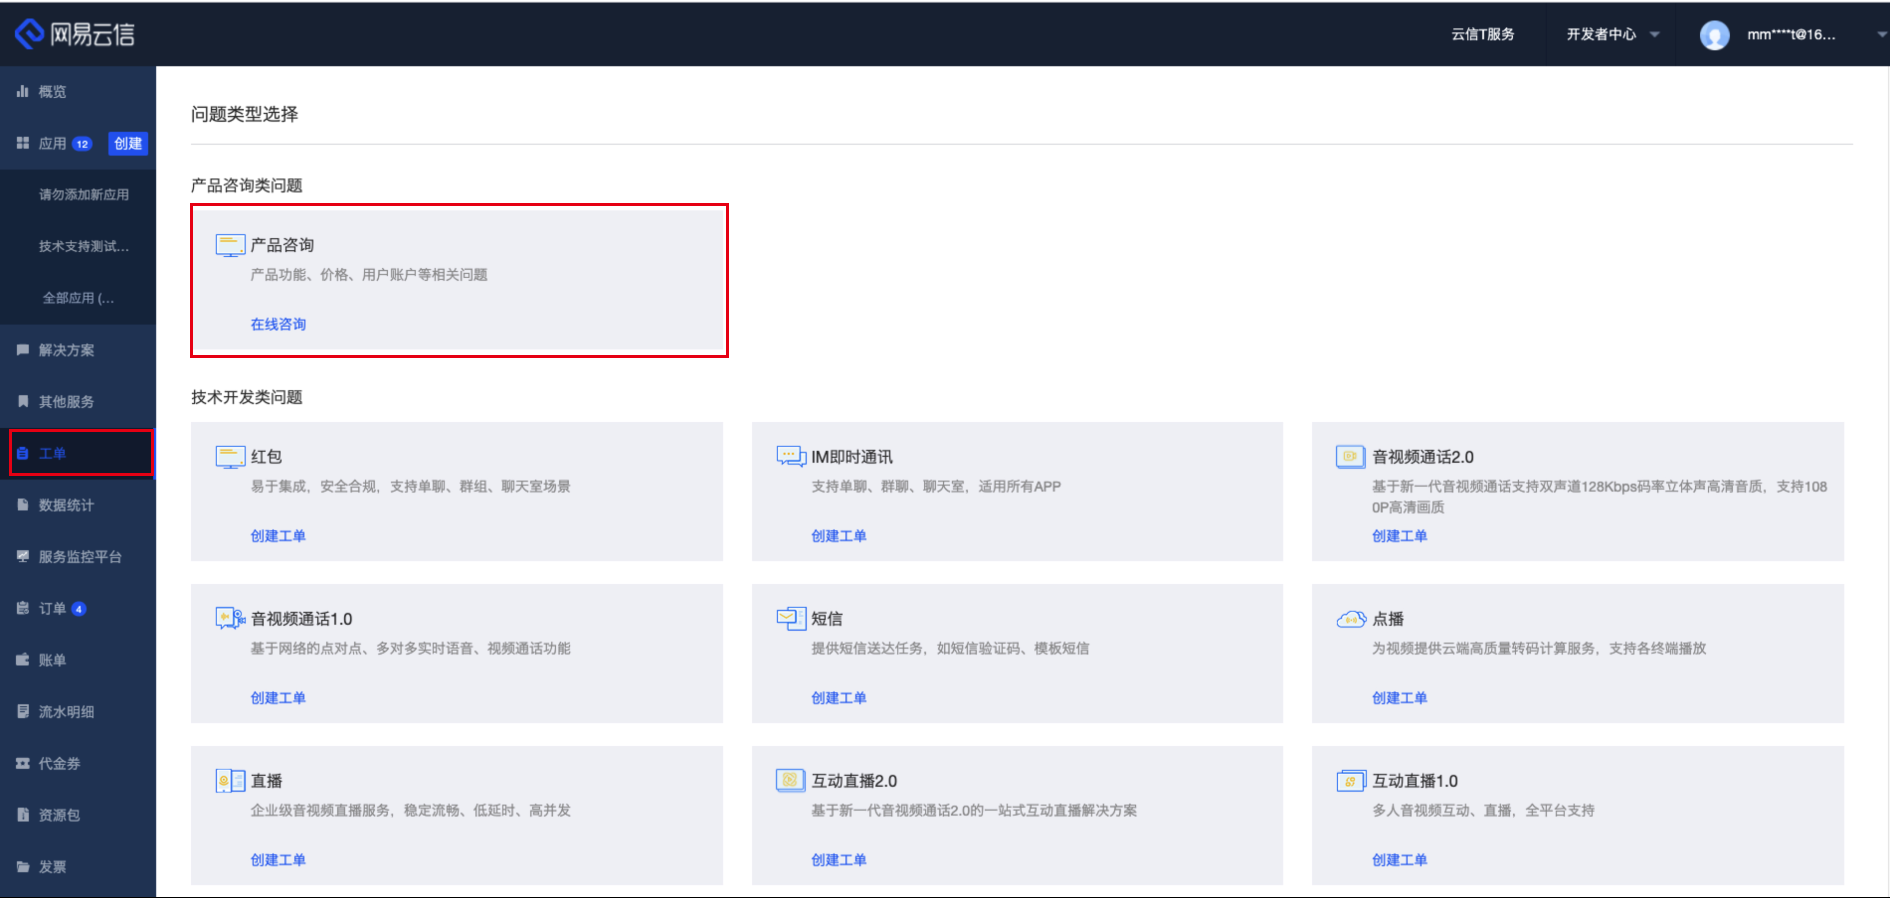Open 服务监控平台 in the sidebar
Image resolution: width=1890 pixels, height=898 pixels.
[78, 556]
